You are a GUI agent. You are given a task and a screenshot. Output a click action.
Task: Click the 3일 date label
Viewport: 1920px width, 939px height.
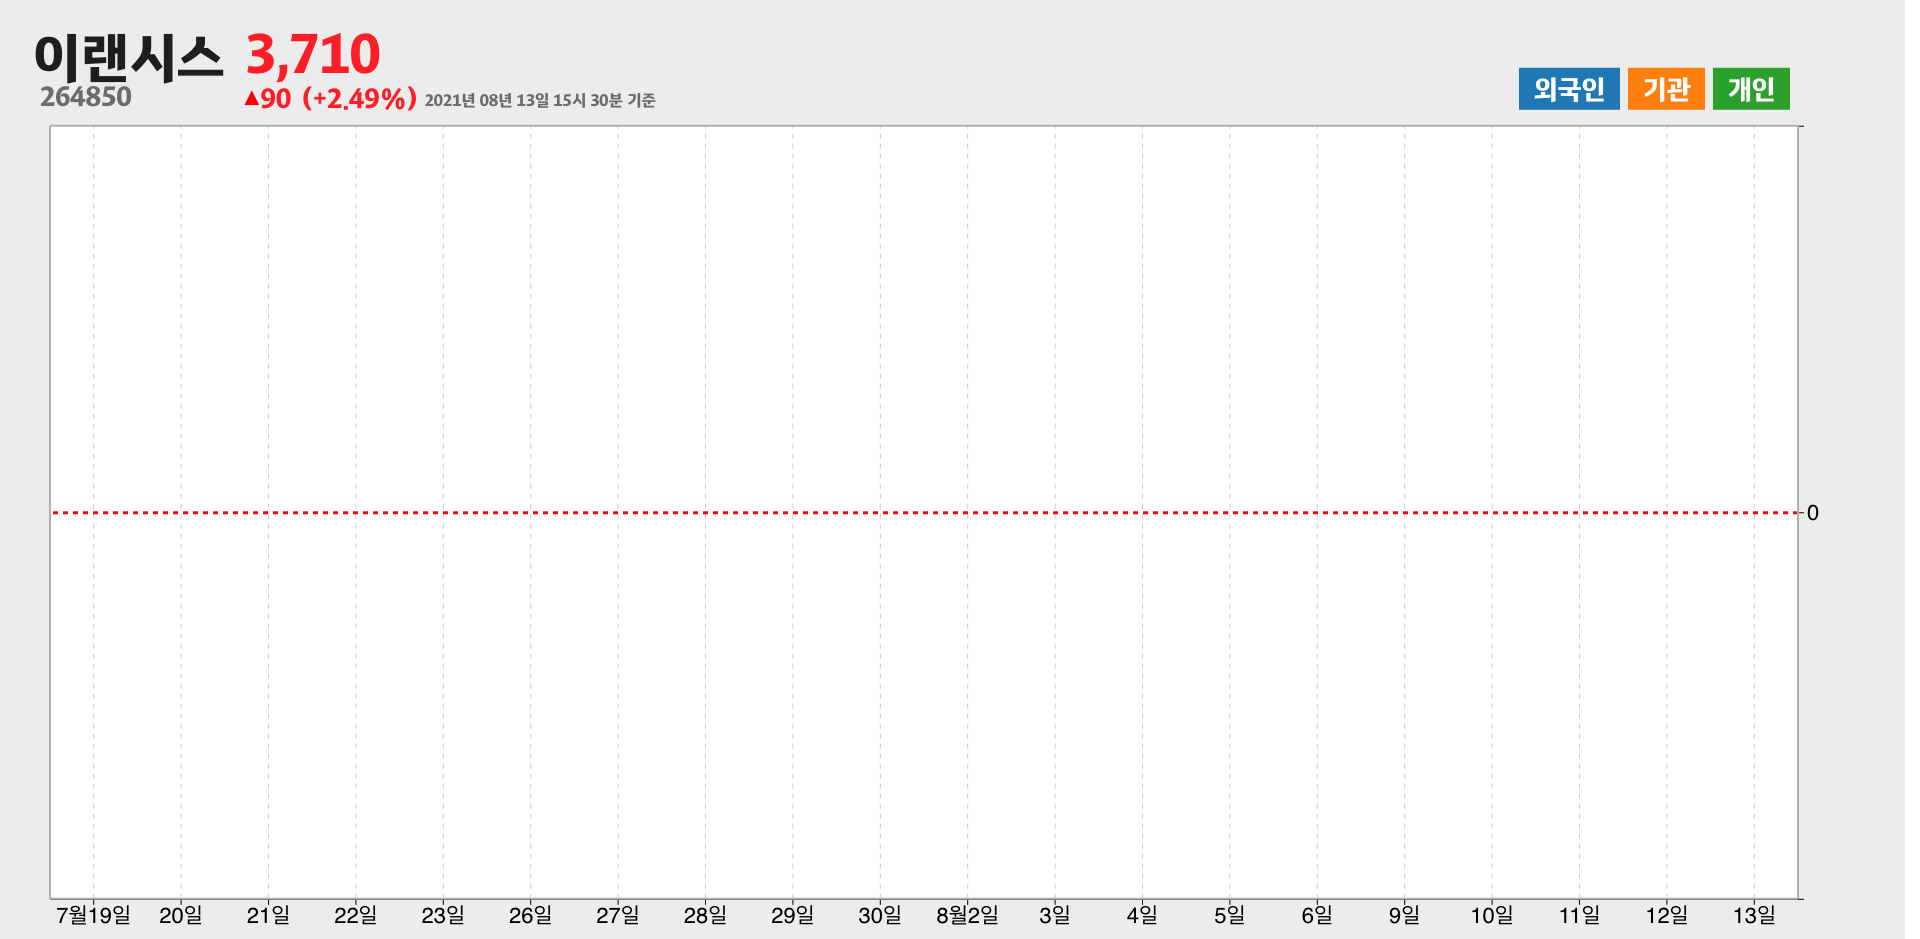tap(1055, 915)
